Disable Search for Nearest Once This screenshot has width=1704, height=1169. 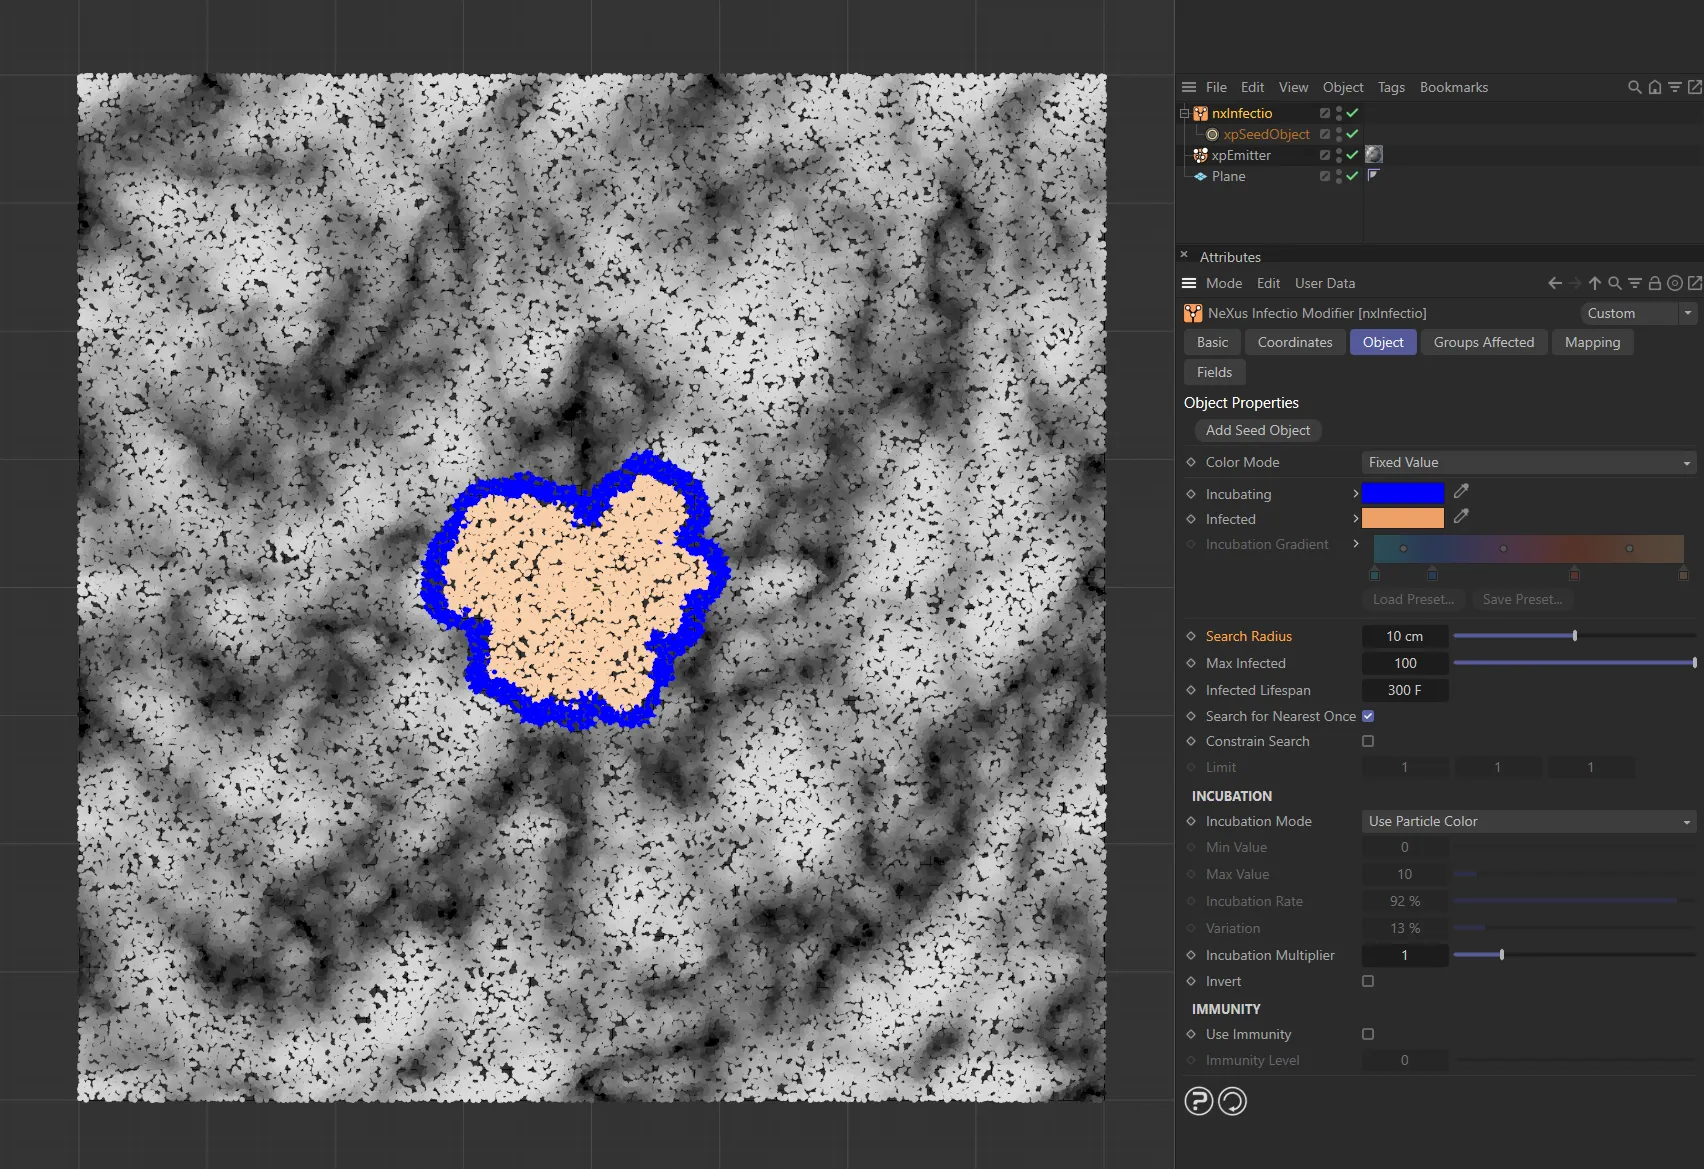coord(1368,716)
